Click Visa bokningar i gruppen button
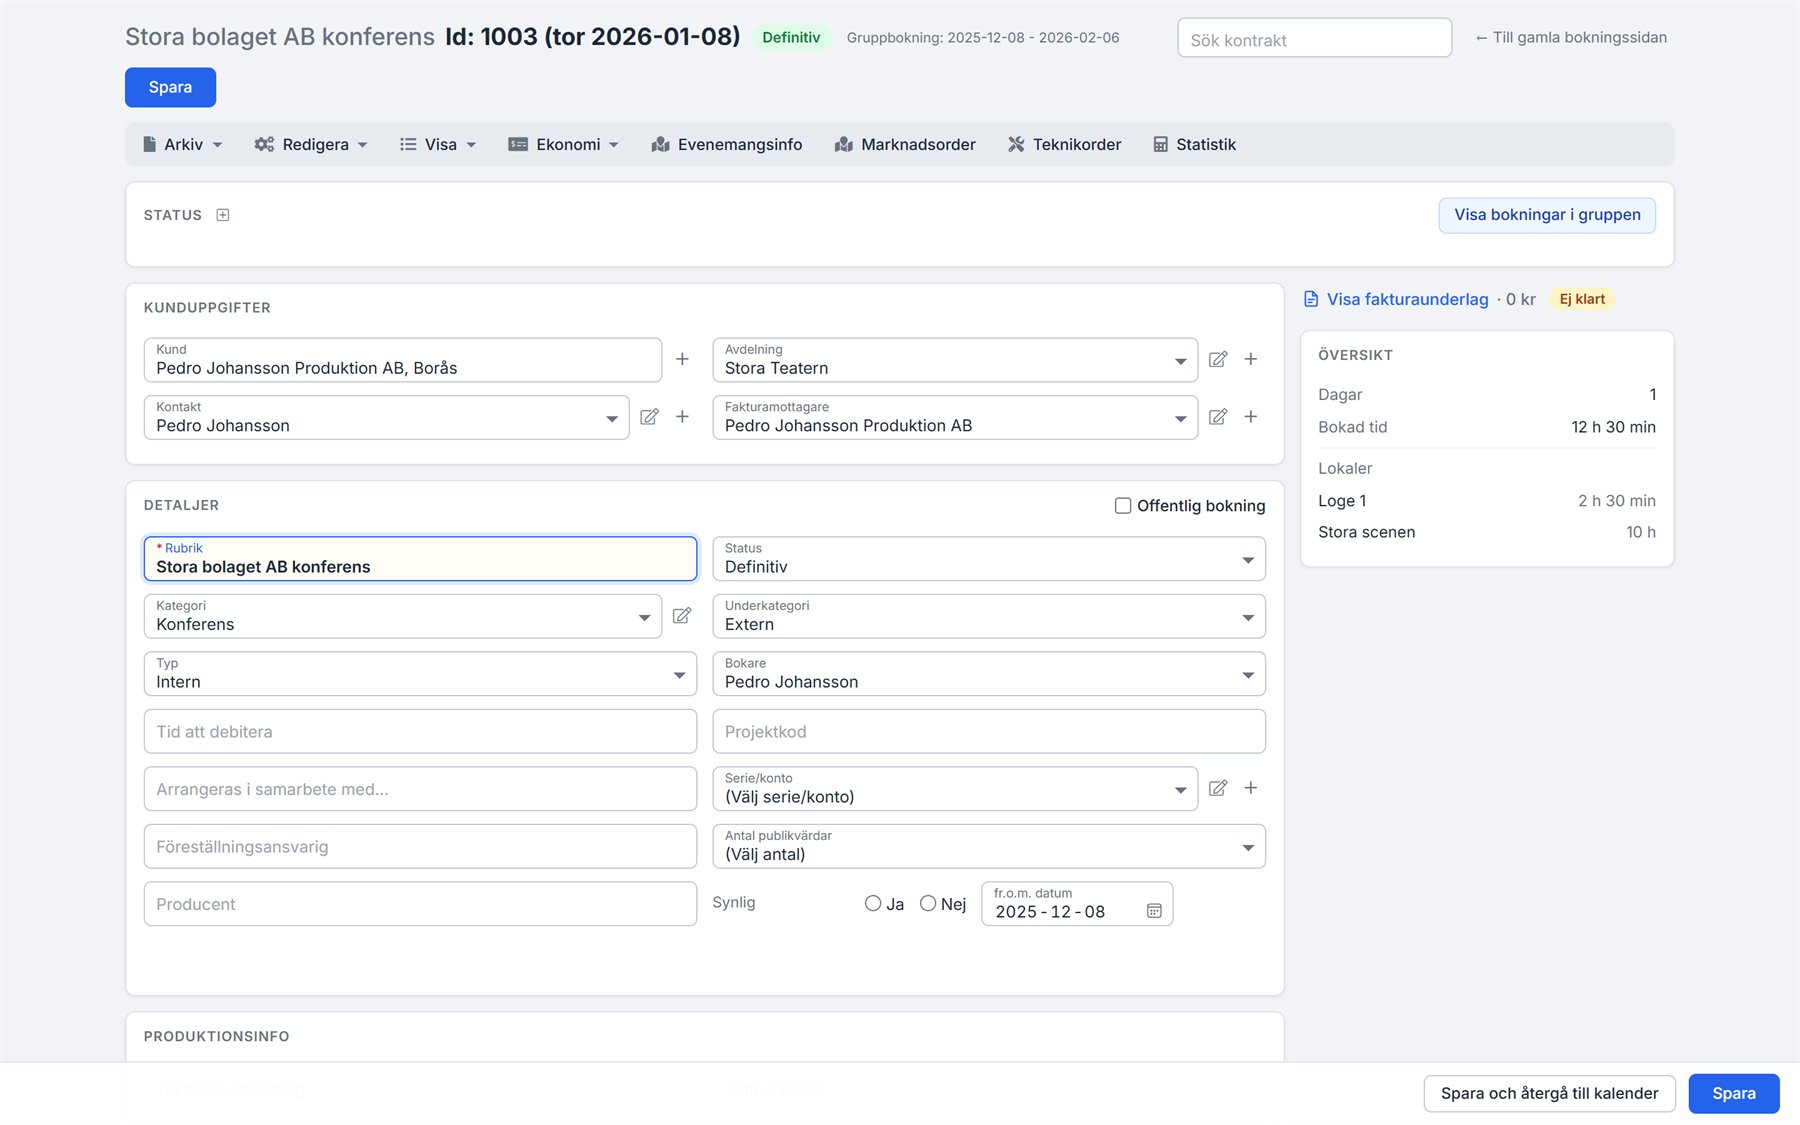Image resolution: width=1800 pixels, height=1125 pixels. [1547, 215]
